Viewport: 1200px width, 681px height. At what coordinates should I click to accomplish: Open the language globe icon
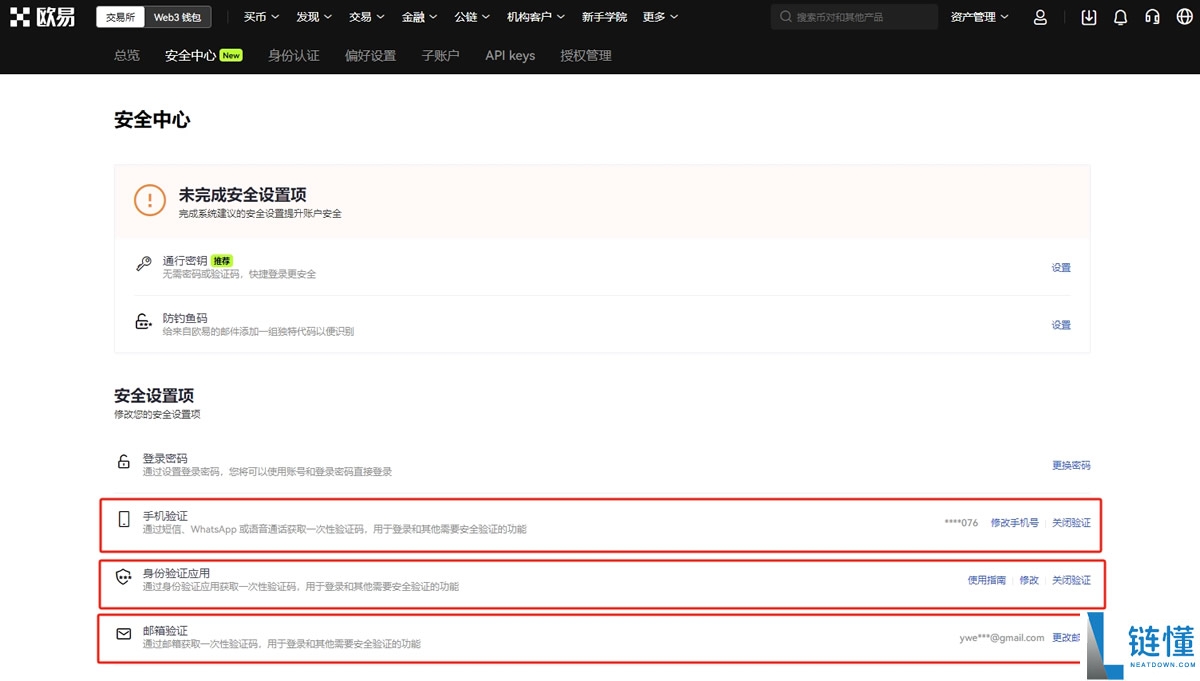click(x=1183, y=17)
